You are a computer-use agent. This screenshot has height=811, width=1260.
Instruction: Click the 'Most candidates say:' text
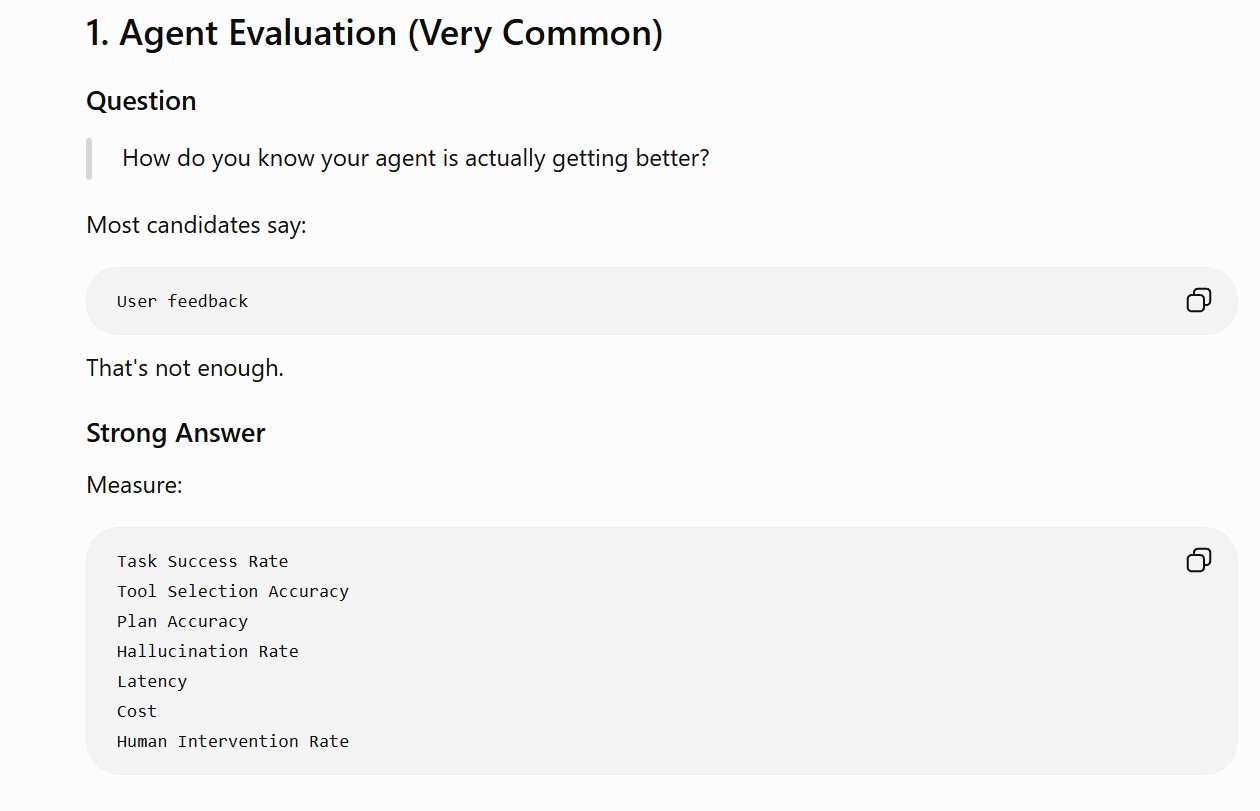coord(196,225)
